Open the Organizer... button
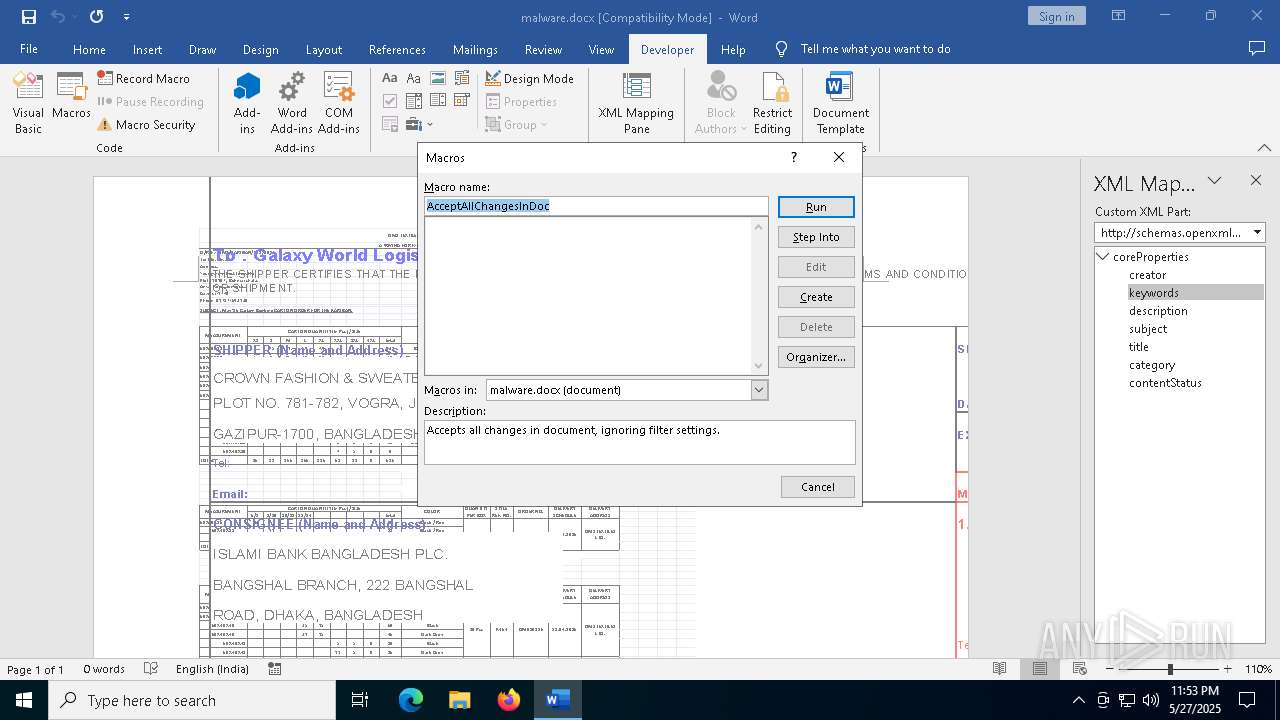The image size is (1280, 720). pos(816,357)
